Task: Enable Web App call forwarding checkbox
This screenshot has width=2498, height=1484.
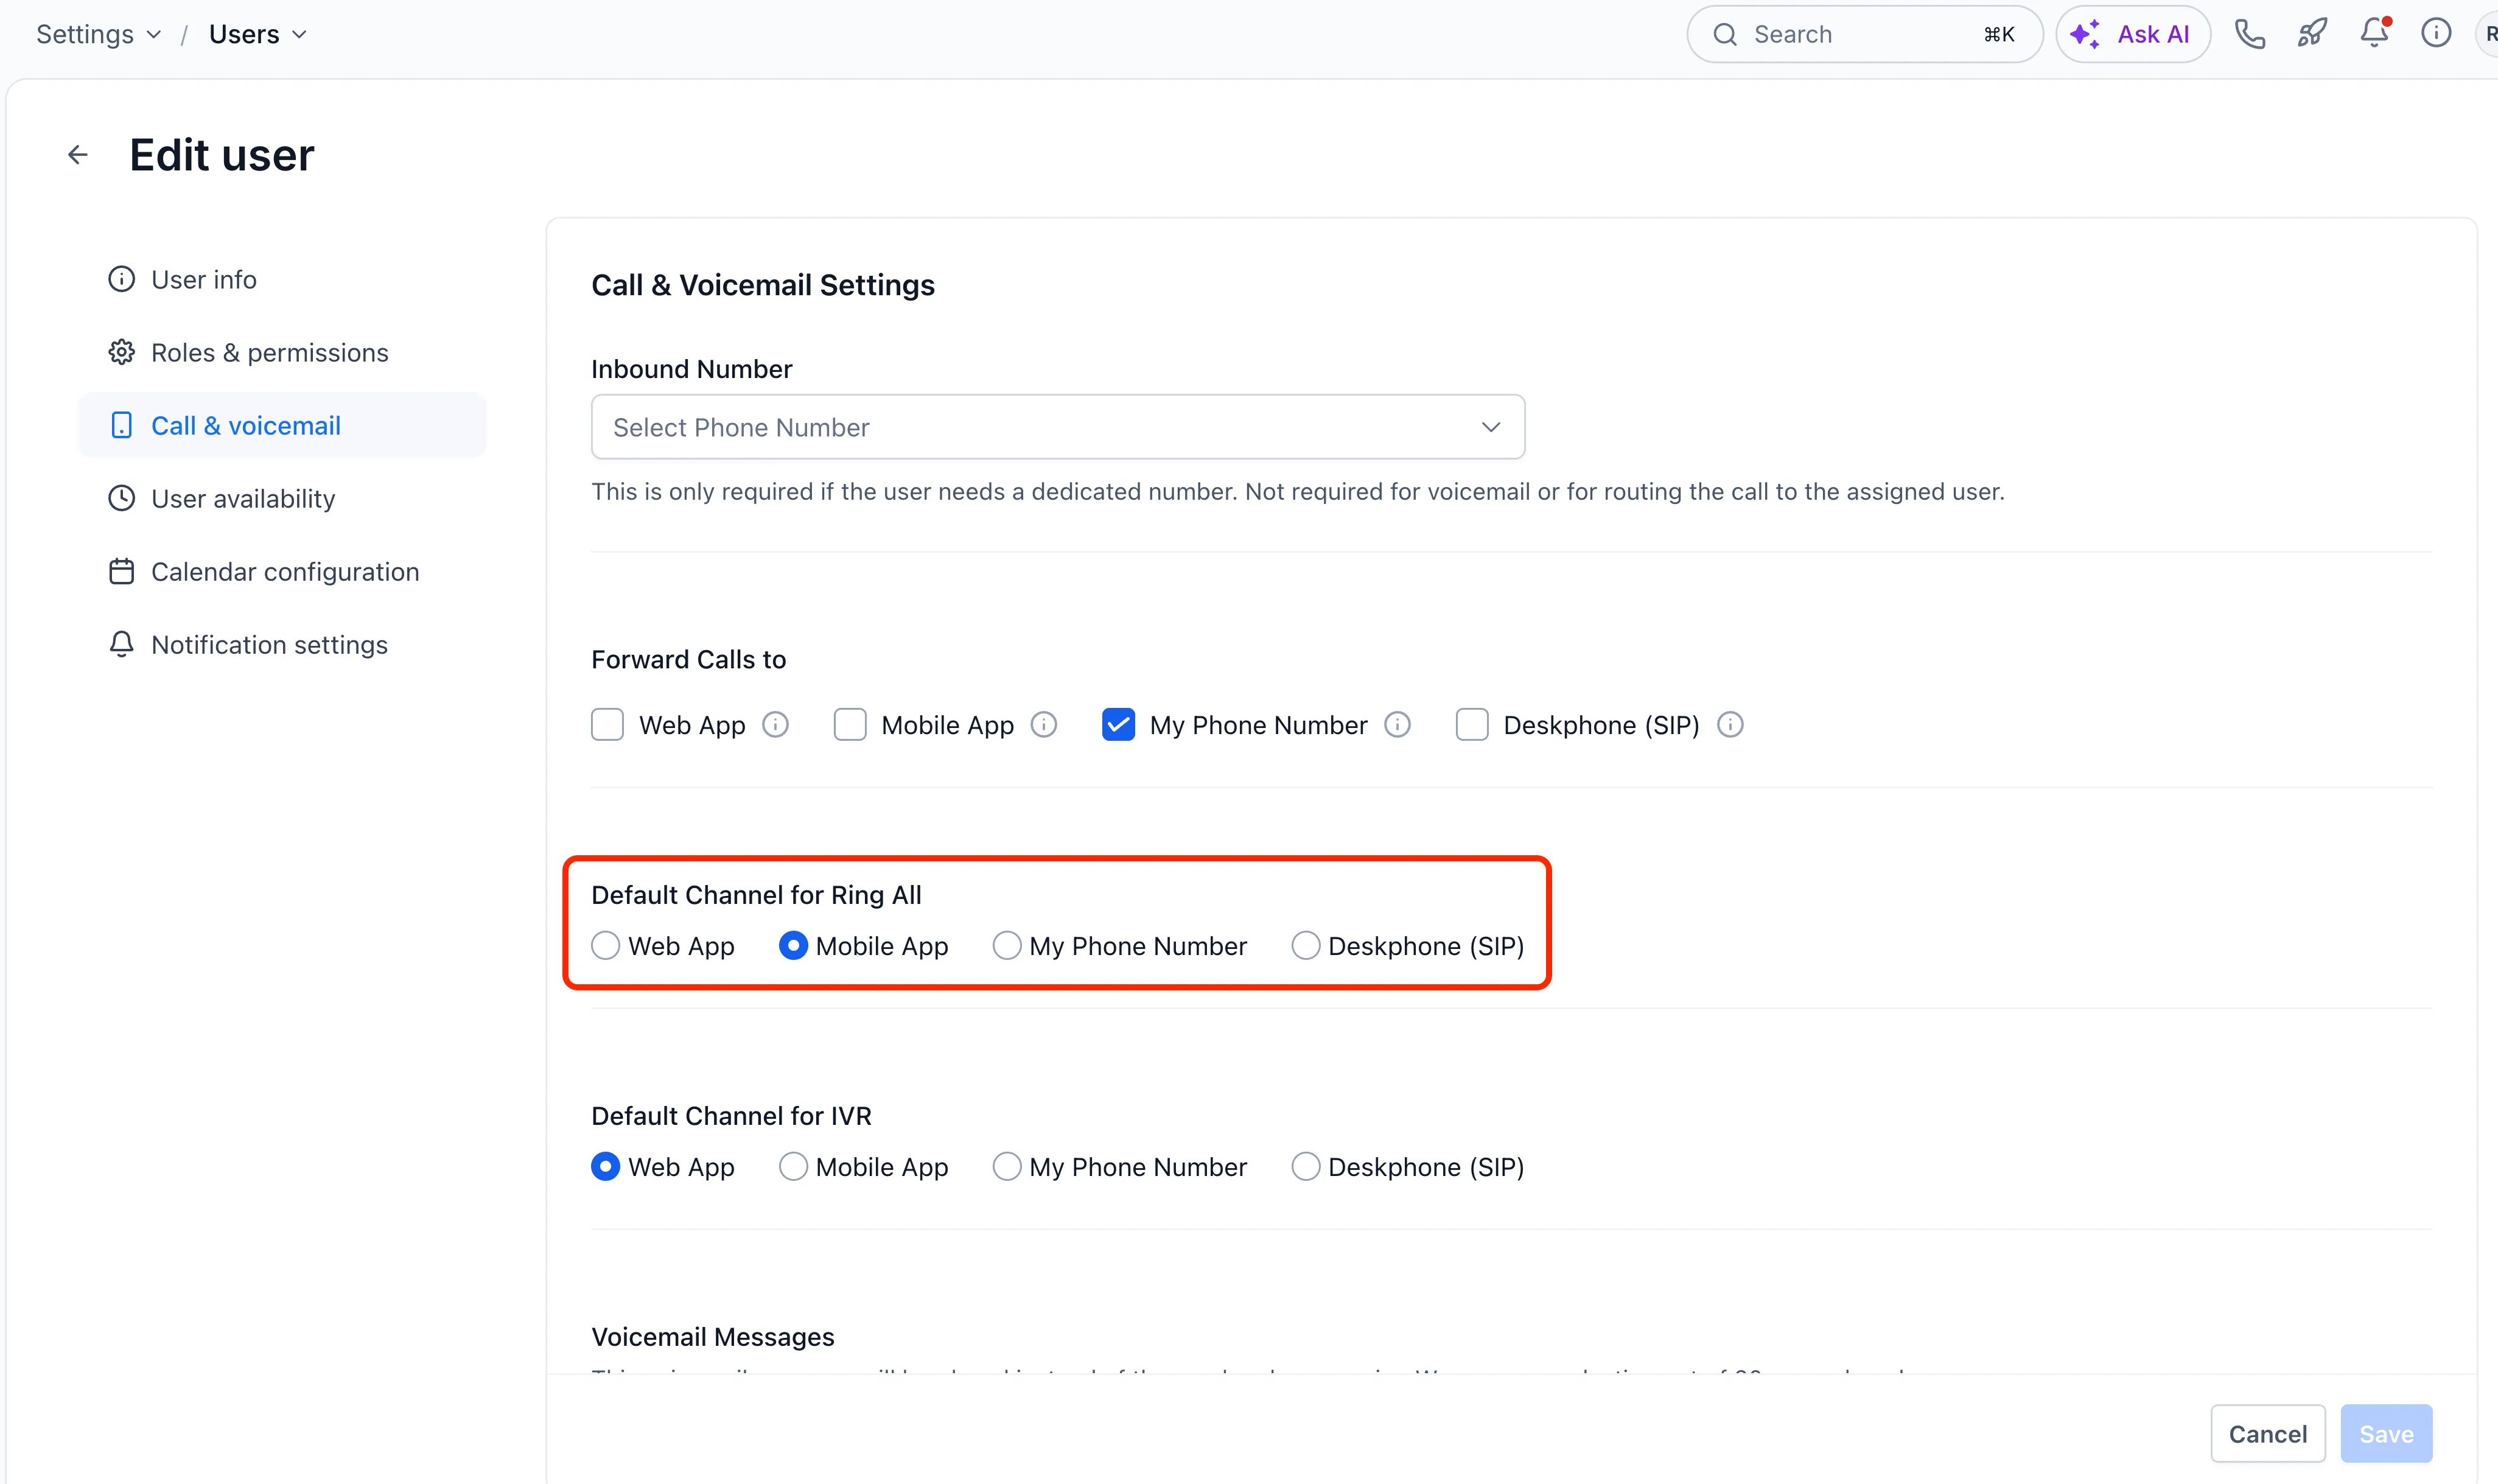Action: (607, 724)
